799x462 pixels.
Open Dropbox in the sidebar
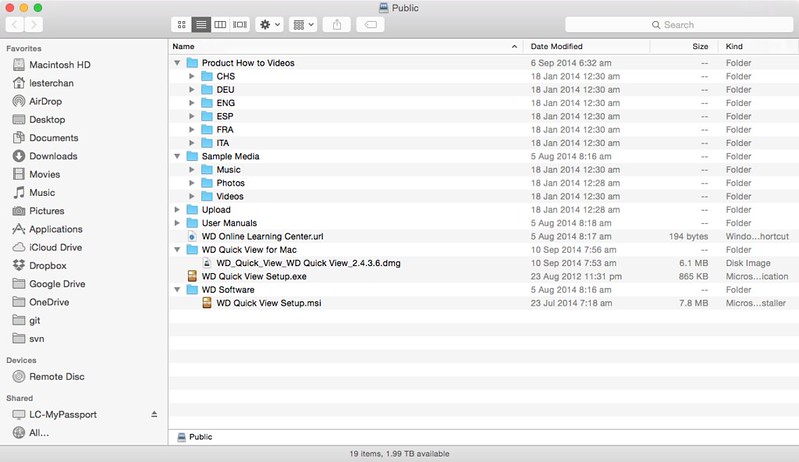click(x=46, y=265)
